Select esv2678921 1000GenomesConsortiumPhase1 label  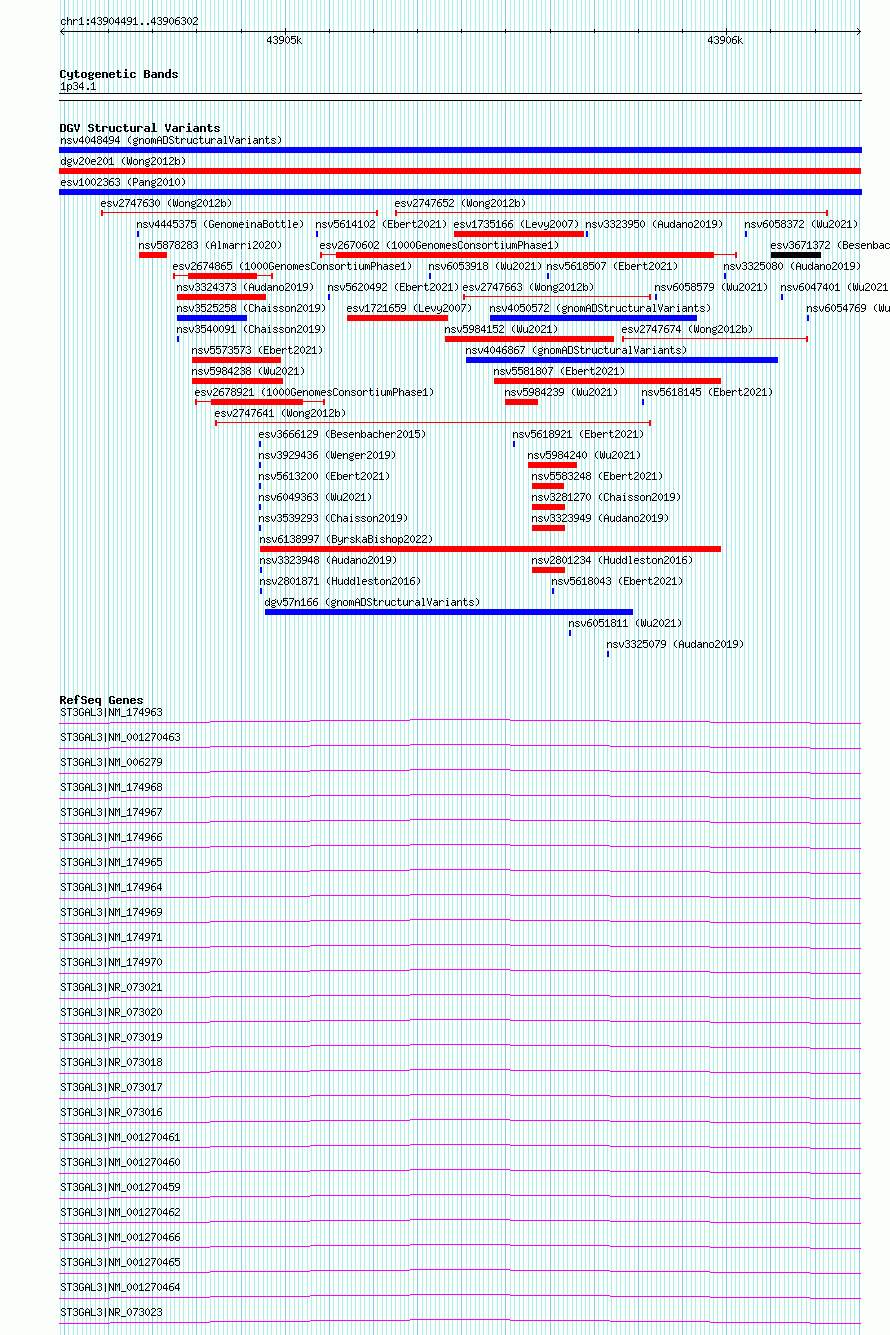point(315,392)
